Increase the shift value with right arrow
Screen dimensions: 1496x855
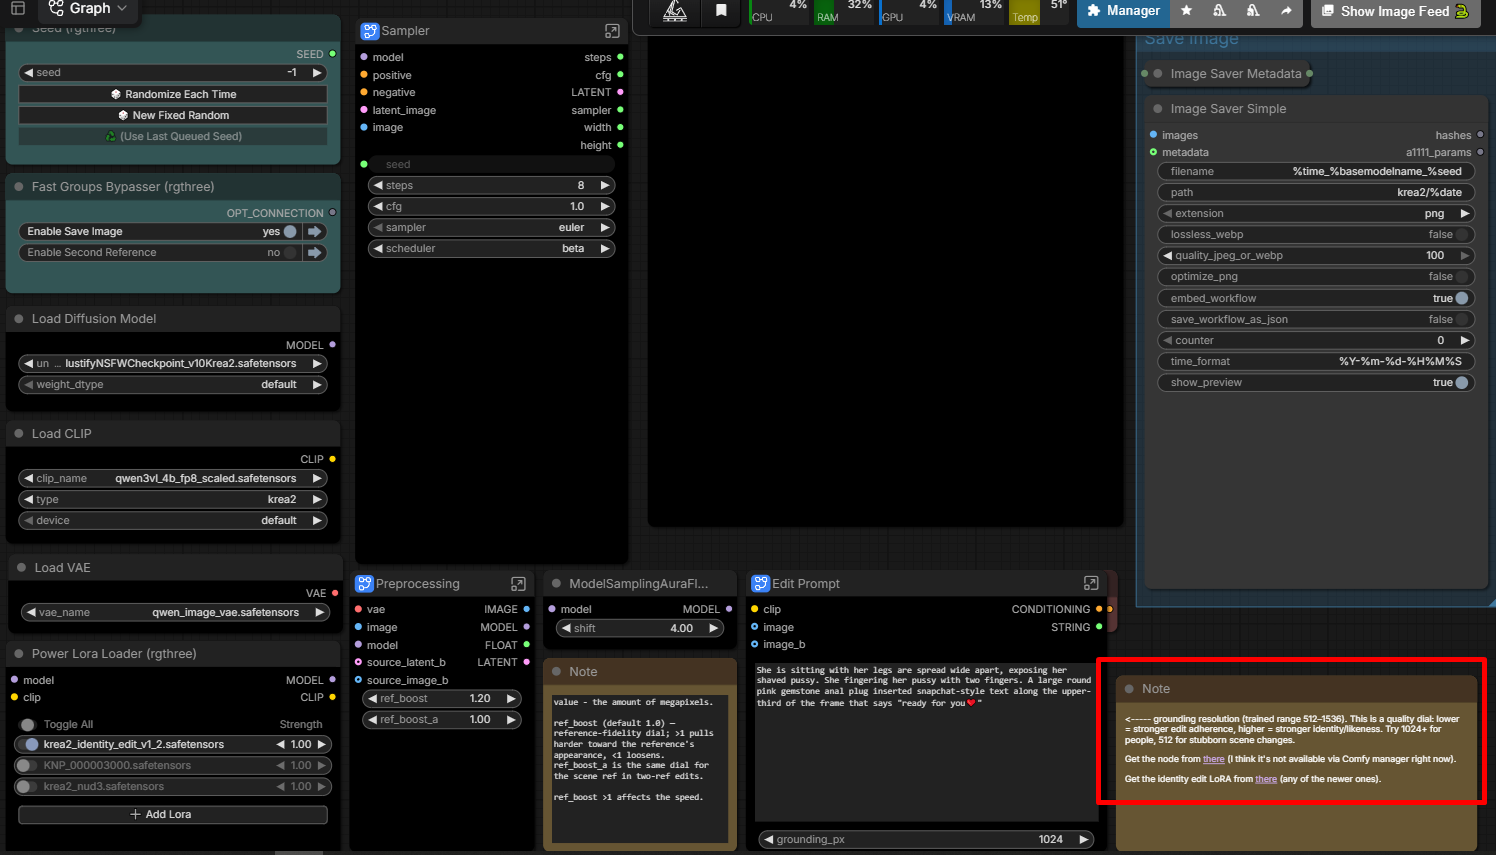coord(713,629)
